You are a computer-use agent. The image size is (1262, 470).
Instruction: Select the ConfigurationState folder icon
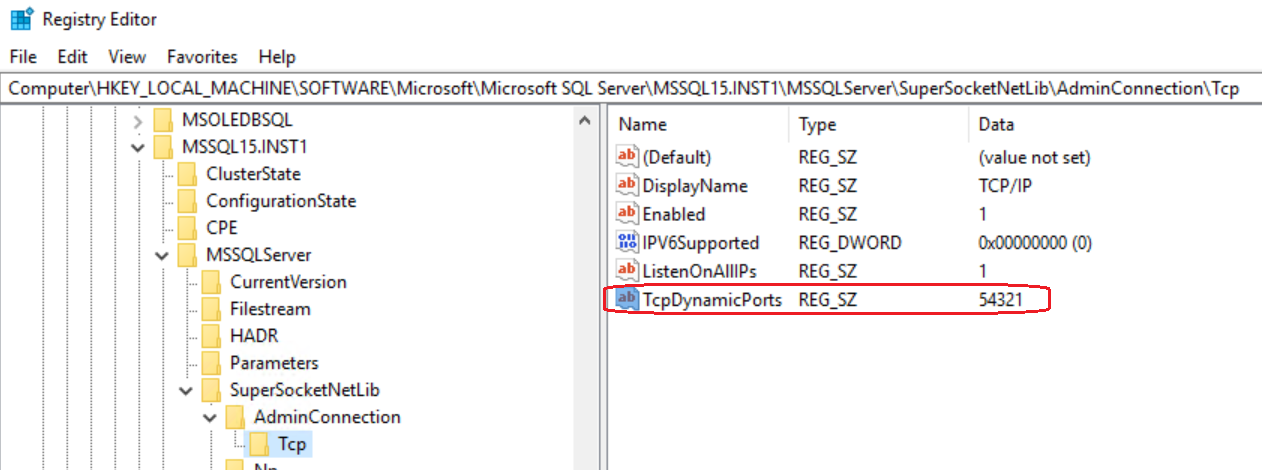click(x=188, y=201)
